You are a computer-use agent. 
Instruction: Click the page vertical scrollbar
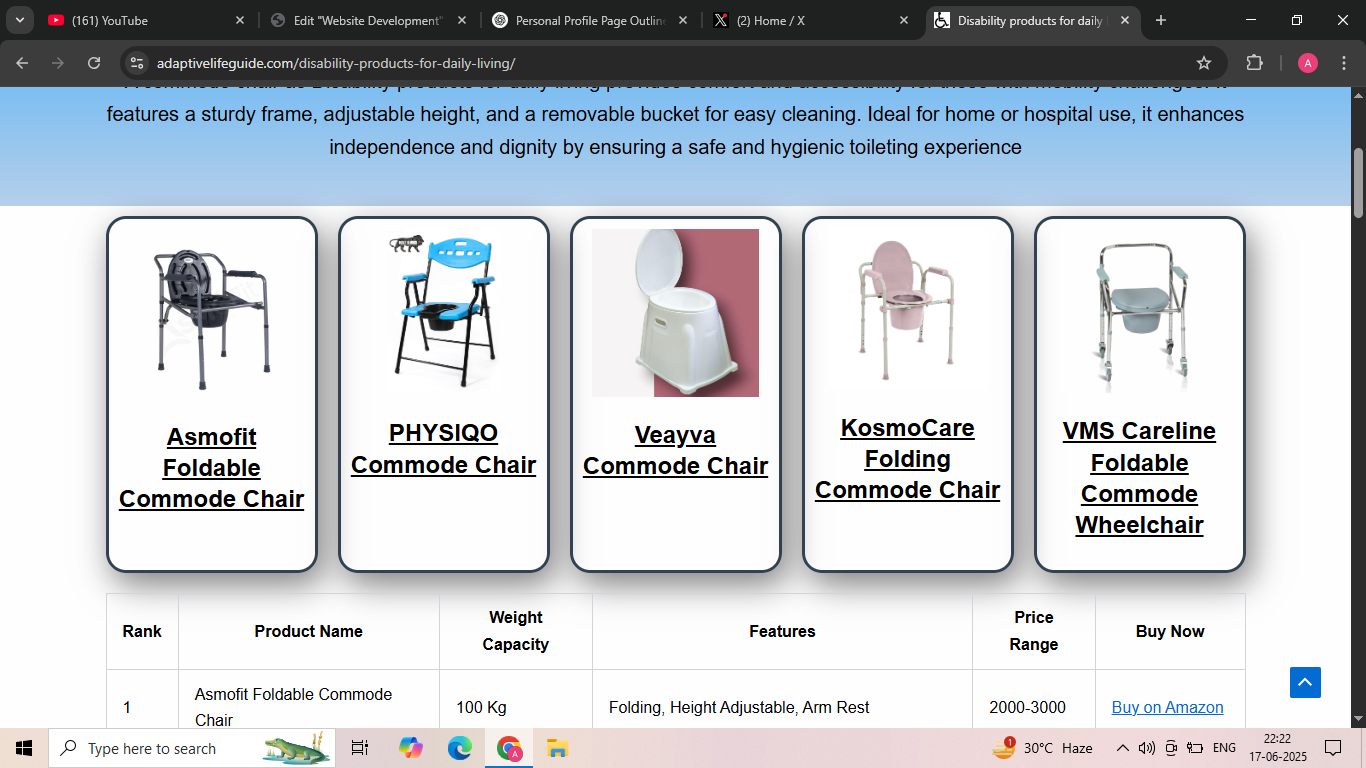[1358, 183]
